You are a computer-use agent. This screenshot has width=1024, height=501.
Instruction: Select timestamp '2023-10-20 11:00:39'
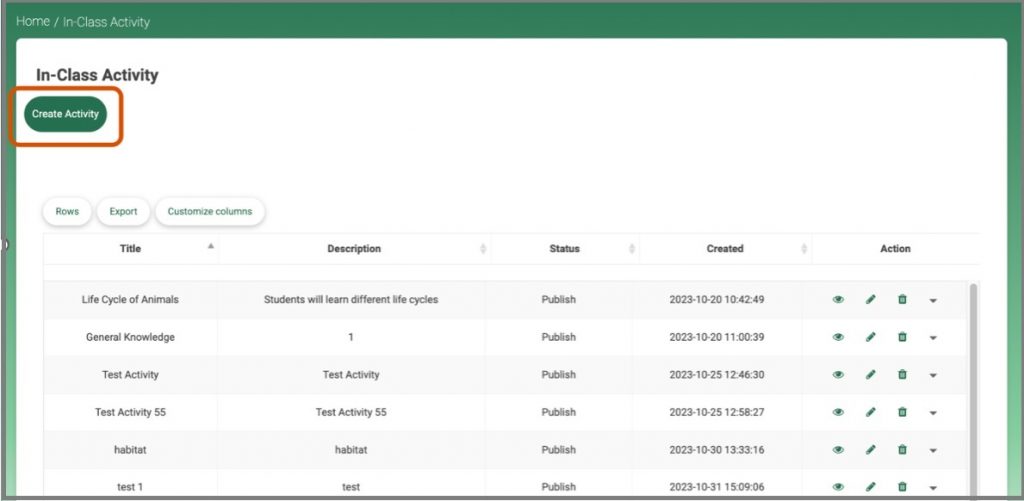[716, 337]
